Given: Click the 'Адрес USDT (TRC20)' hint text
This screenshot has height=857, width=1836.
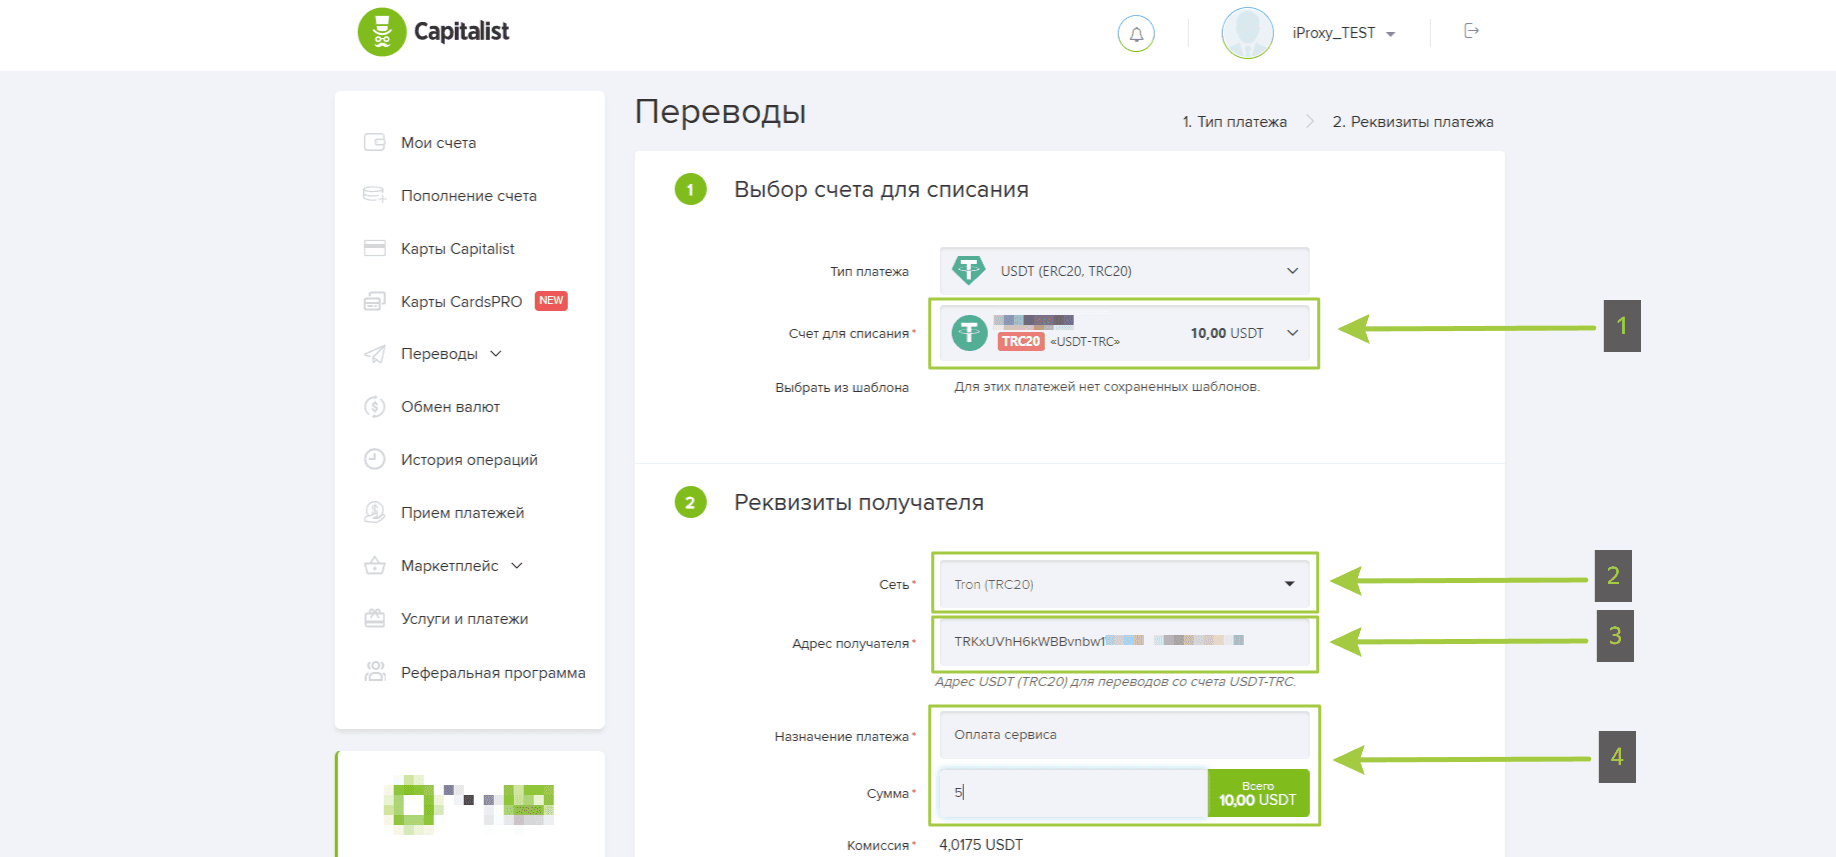Looking at the screenshot, I should [x=1115, y=682].
